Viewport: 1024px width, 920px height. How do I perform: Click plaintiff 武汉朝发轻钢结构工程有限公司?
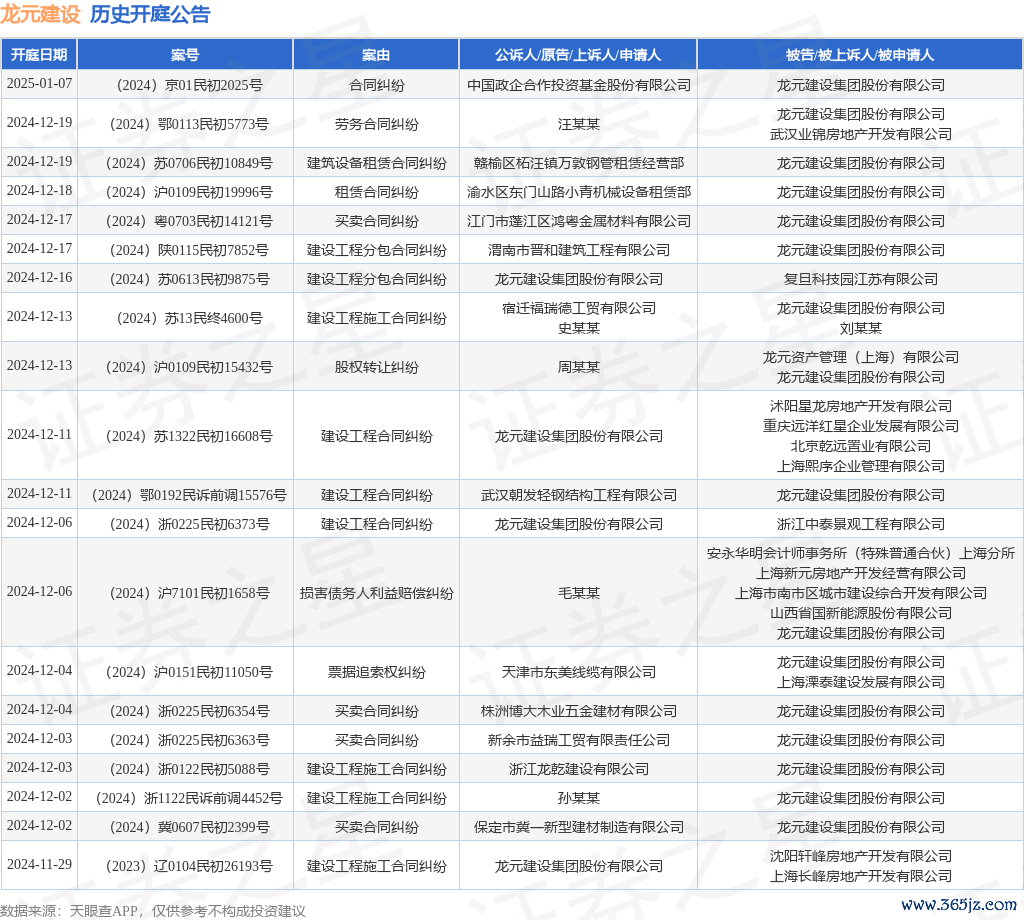pos(579,496)
